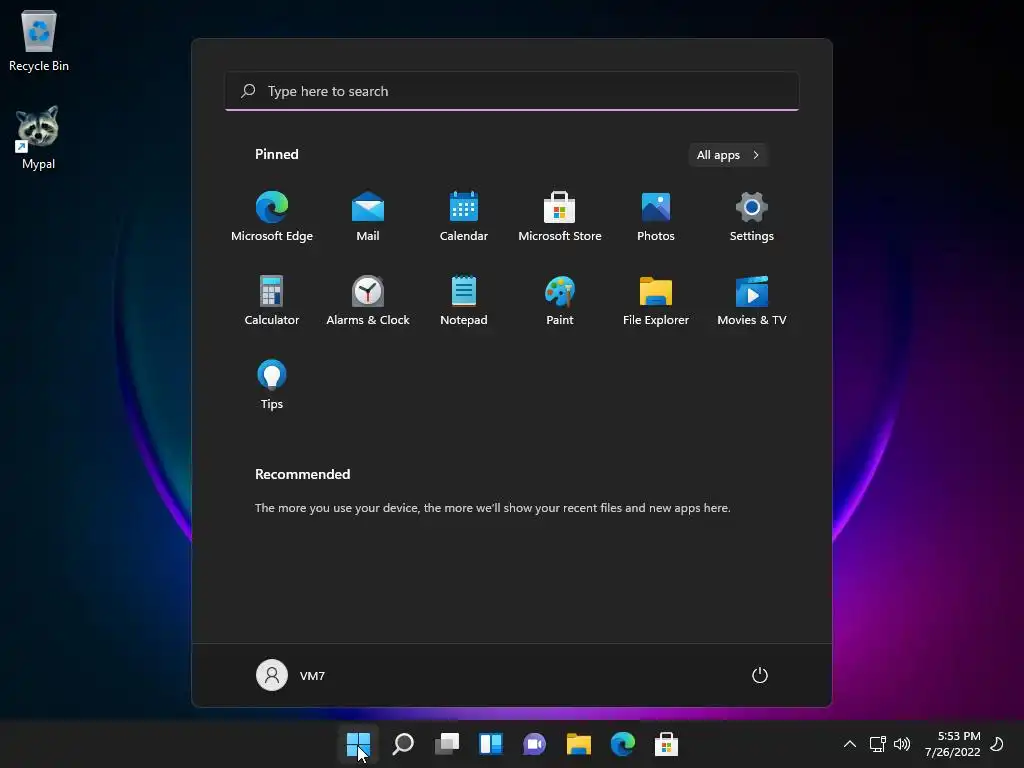Click the Type here to search box
The width and height of the screenshot is (1024, 768).
512,91
